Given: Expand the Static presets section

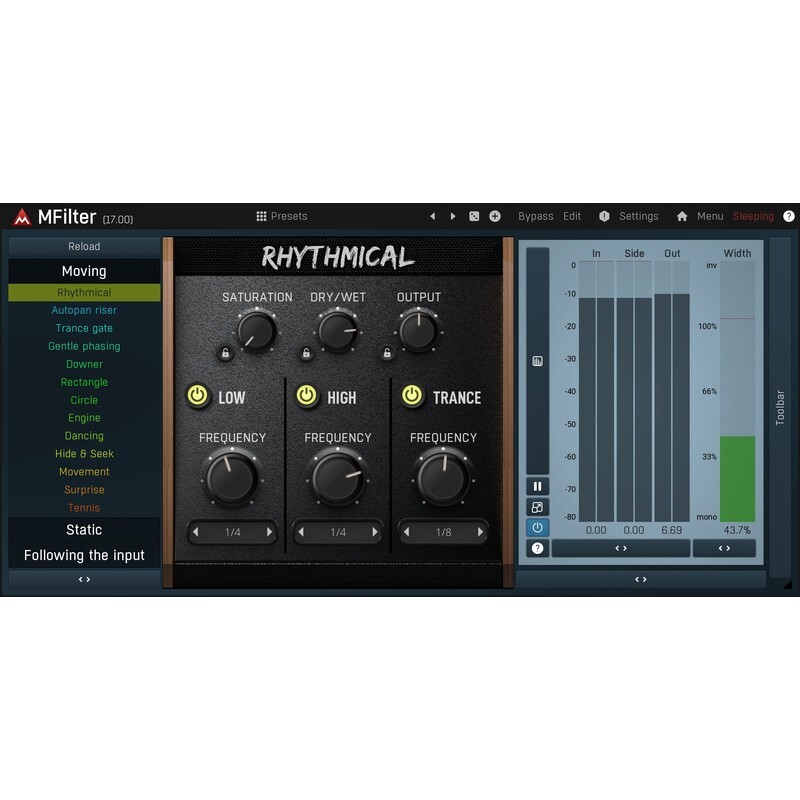Looking at the screenshot, I should [x=84, y=530].
